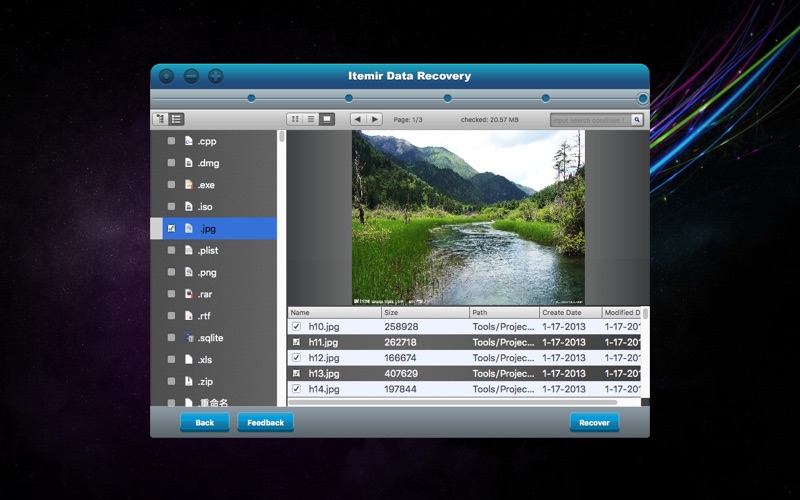
Task: Select the .rar file type row
Action: click(214, 294)
